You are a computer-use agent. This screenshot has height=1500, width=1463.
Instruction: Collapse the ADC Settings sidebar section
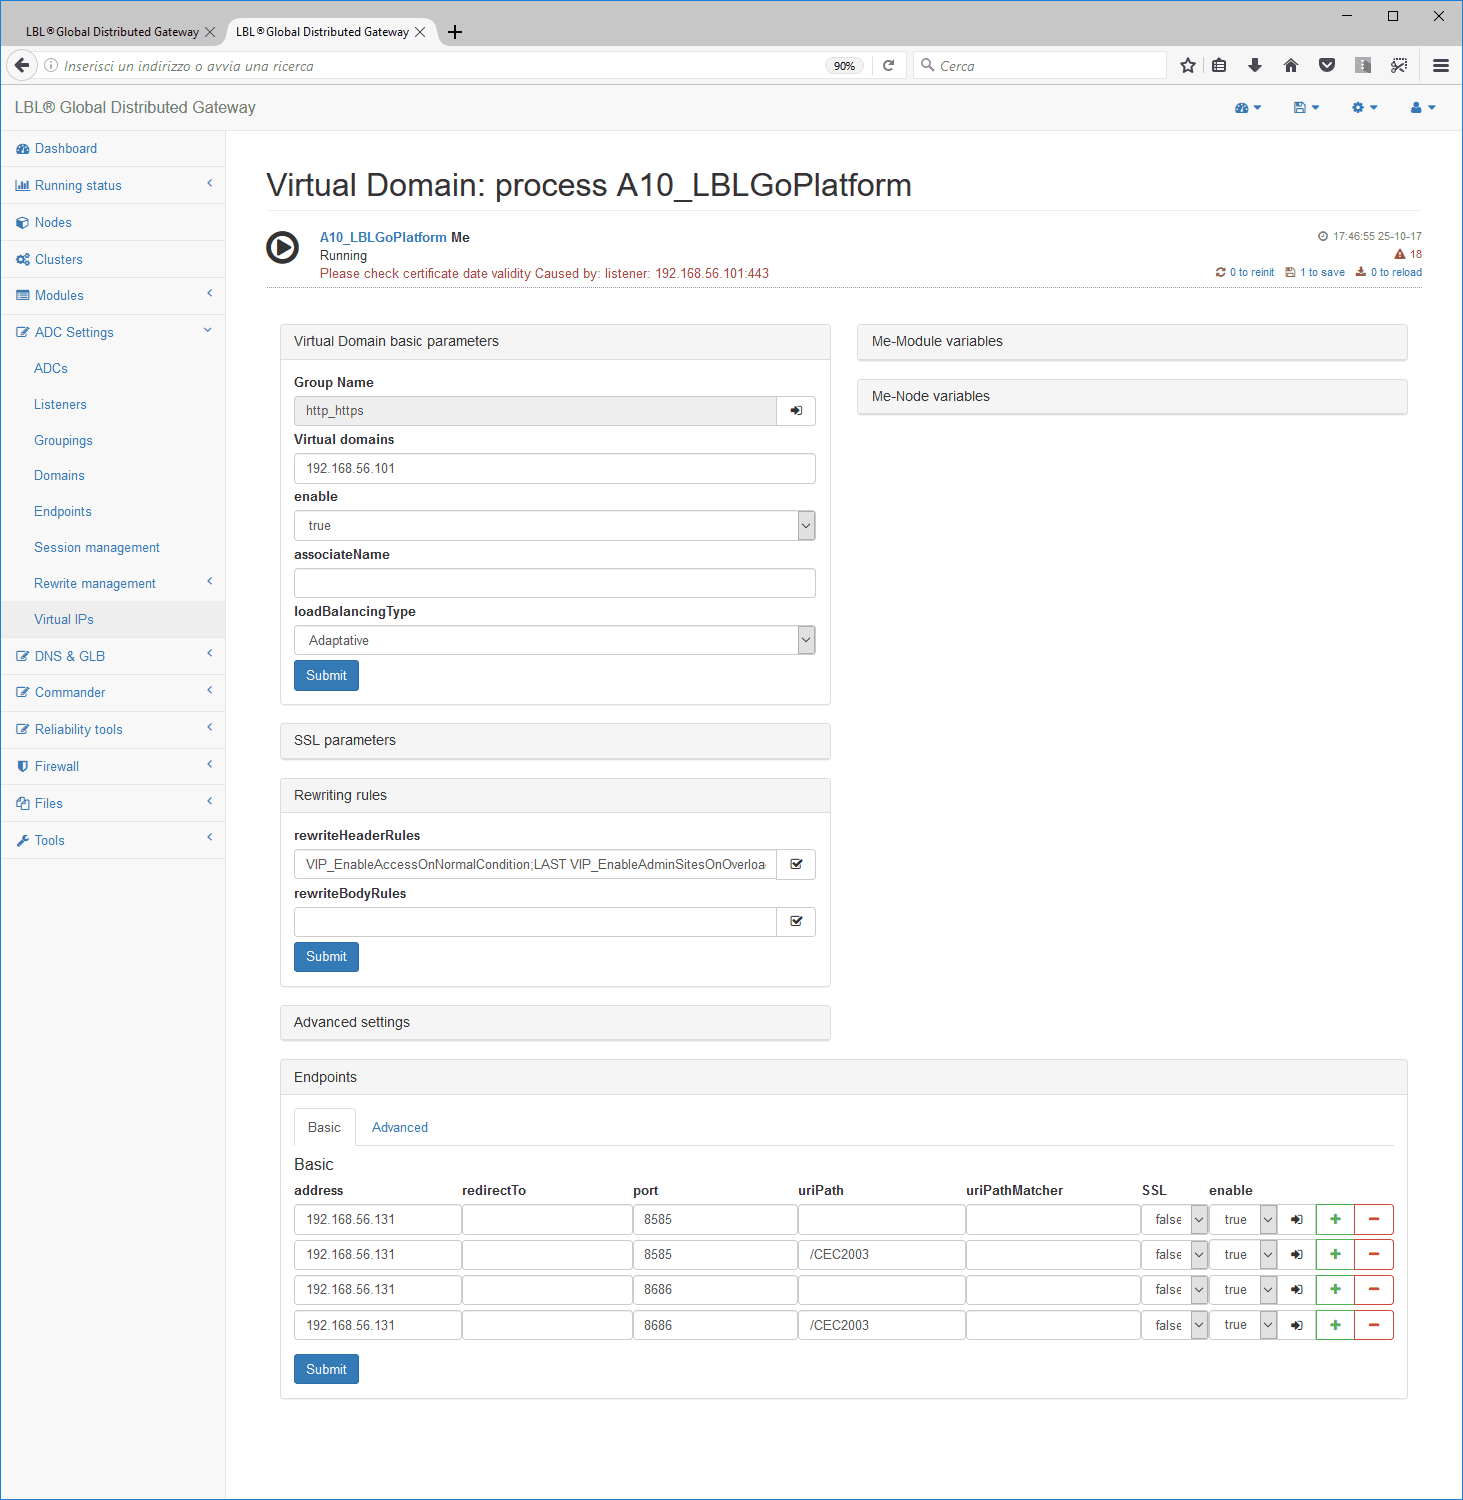tap(113, 332)
